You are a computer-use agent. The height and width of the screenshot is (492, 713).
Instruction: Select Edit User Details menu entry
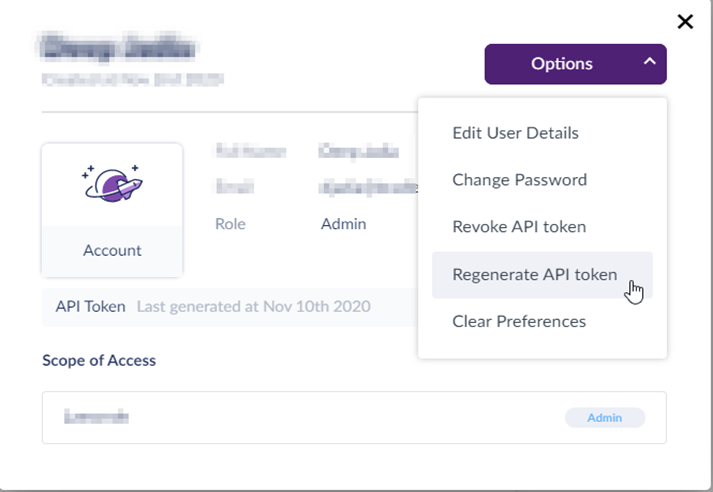pyautogui.click(x=515, y=133)
